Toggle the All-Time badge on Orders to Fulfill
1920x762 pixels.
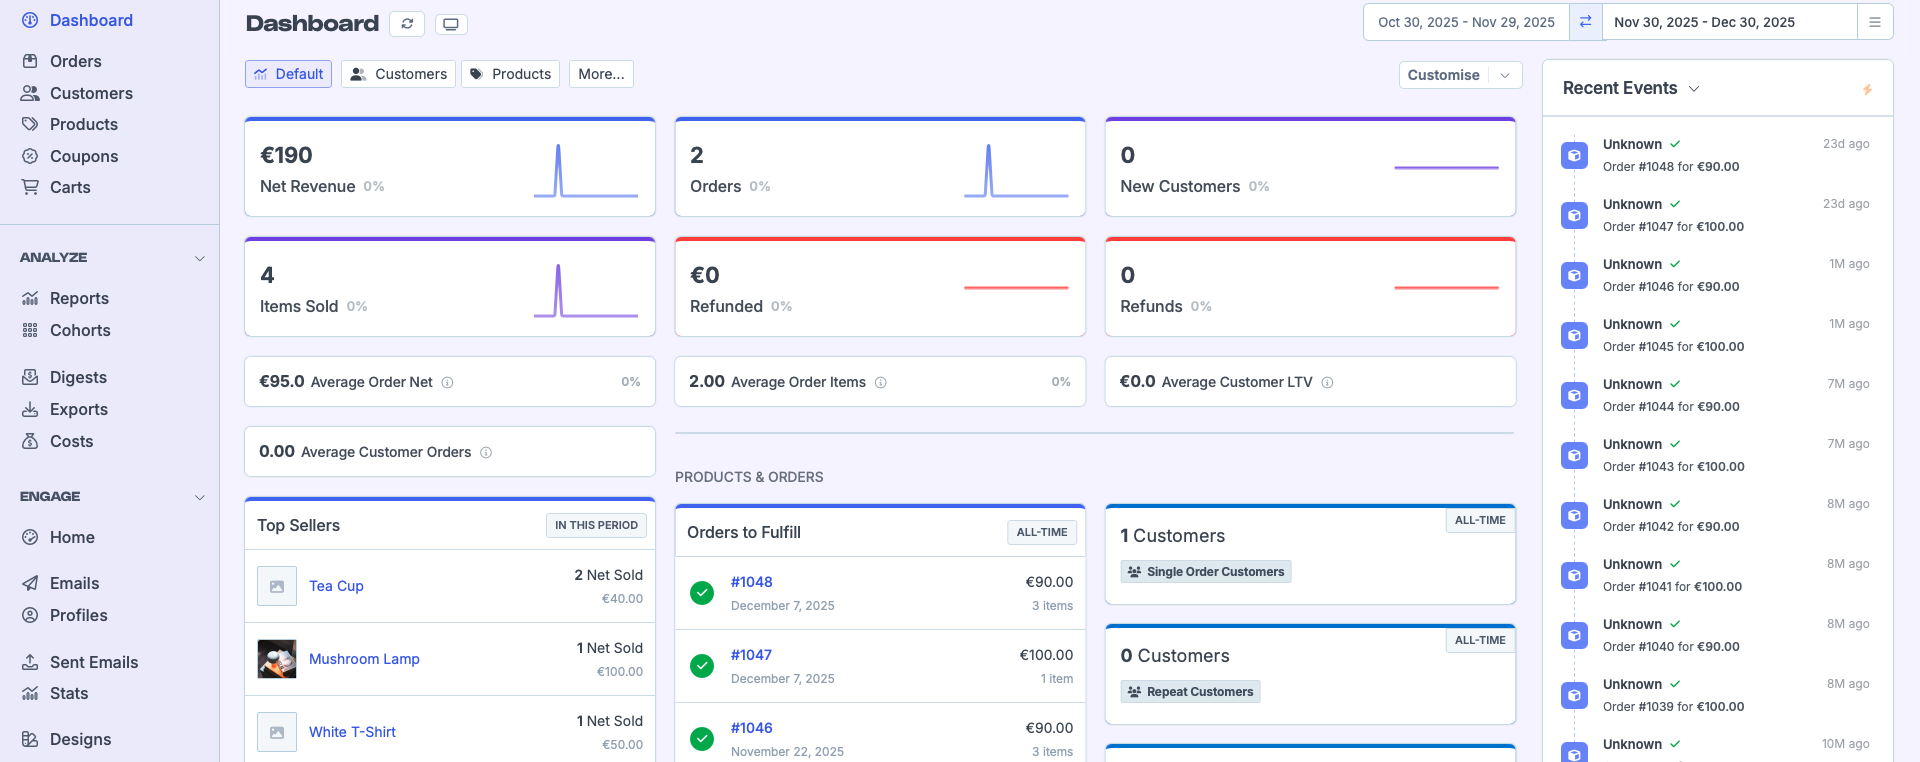pyautogui.click(x=1041, y=532)
